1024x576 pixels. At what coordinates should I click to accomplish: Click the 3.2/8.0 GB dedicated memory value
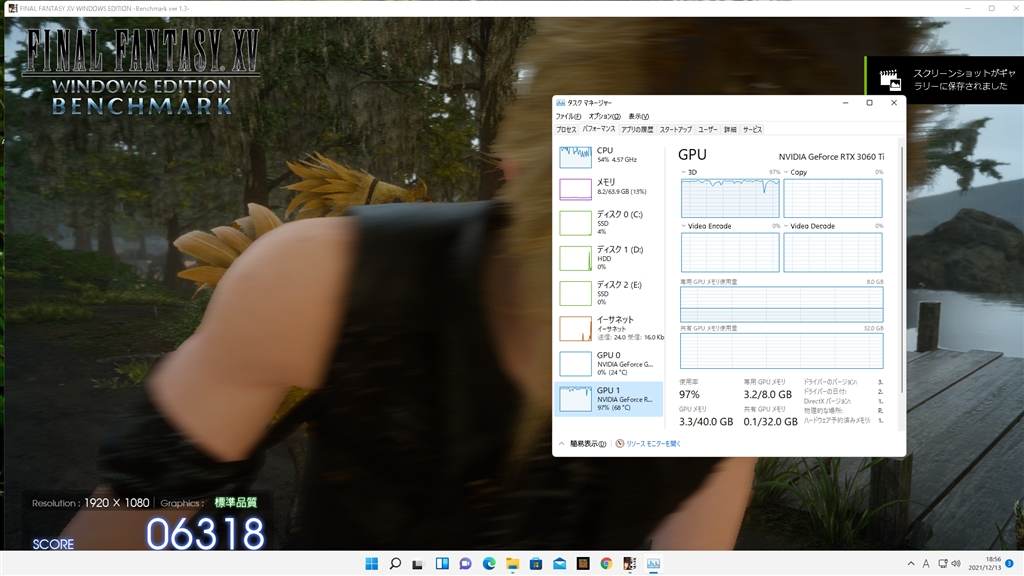pos(767,394)
